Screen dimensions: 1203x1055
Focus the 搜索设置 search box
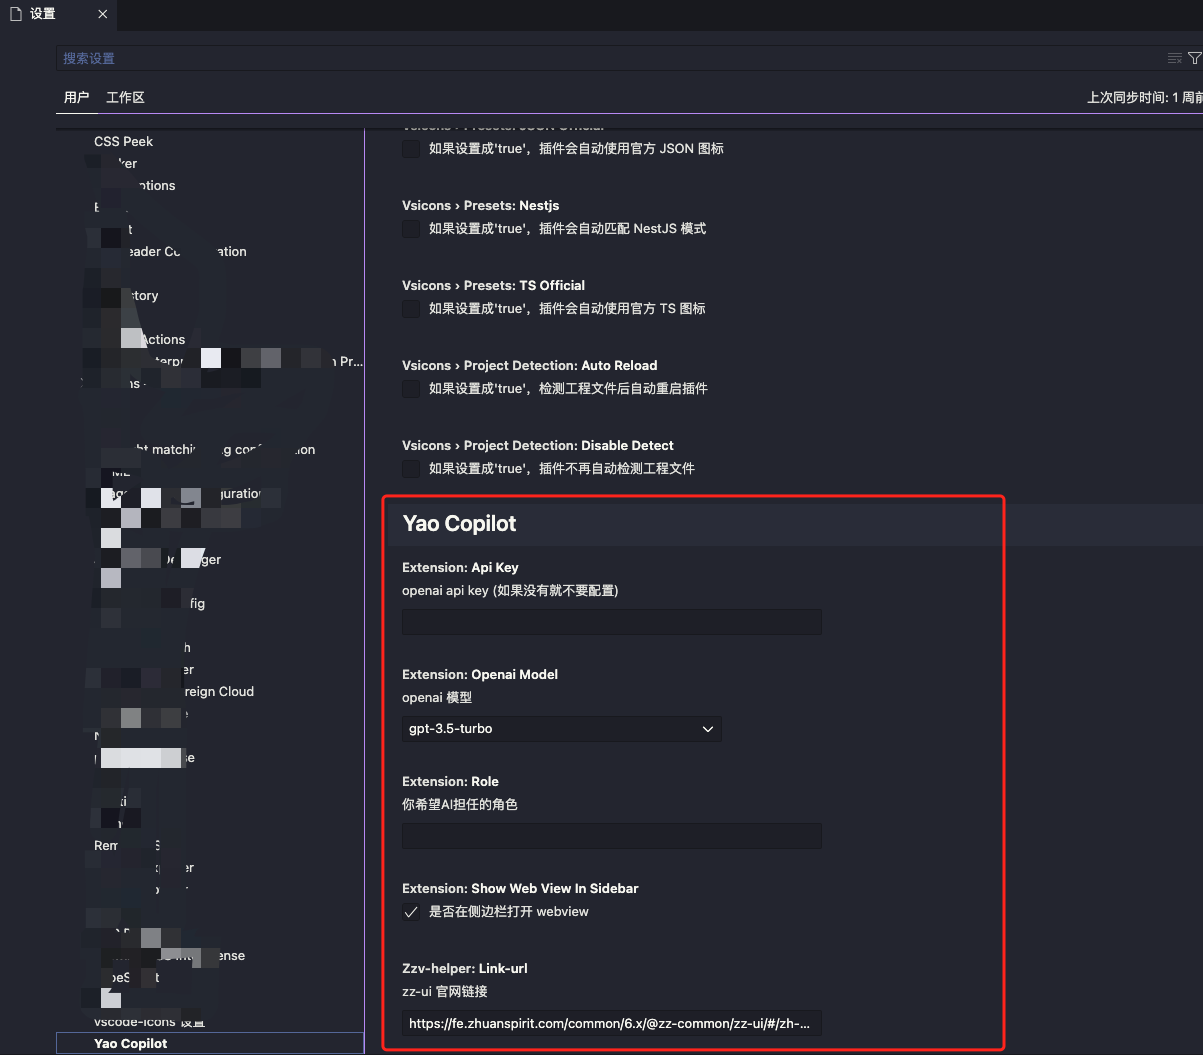click(x=610, y=58)
